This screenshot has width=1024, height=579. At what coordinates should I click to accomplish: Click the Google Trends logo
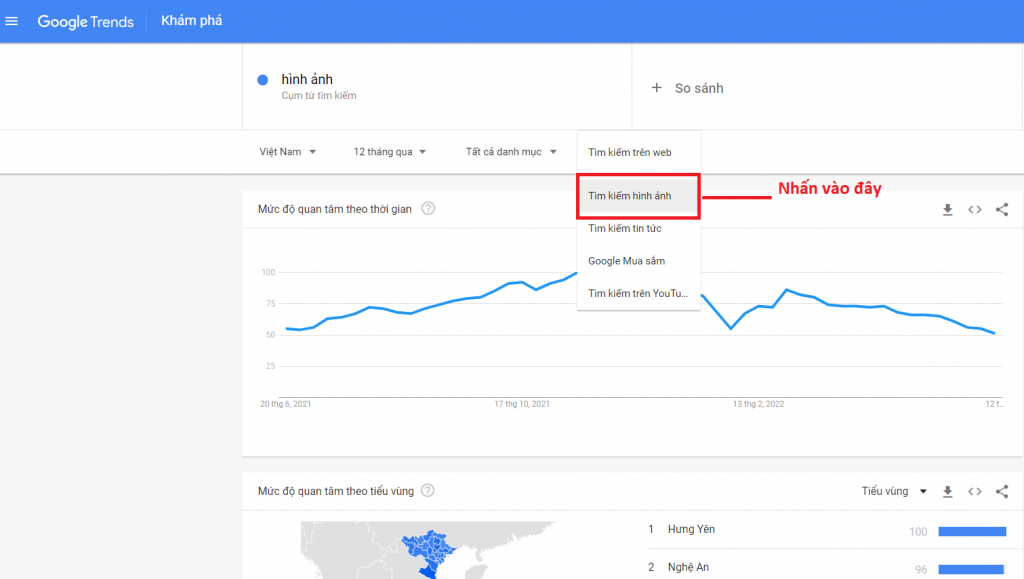click(x=86, y=22)
